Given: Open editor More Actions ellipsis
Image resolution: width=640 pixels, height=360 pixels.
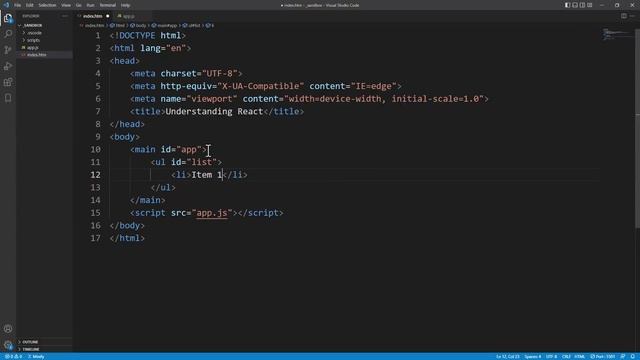Looking at the screenshot, I should click(x=632, y=16).
